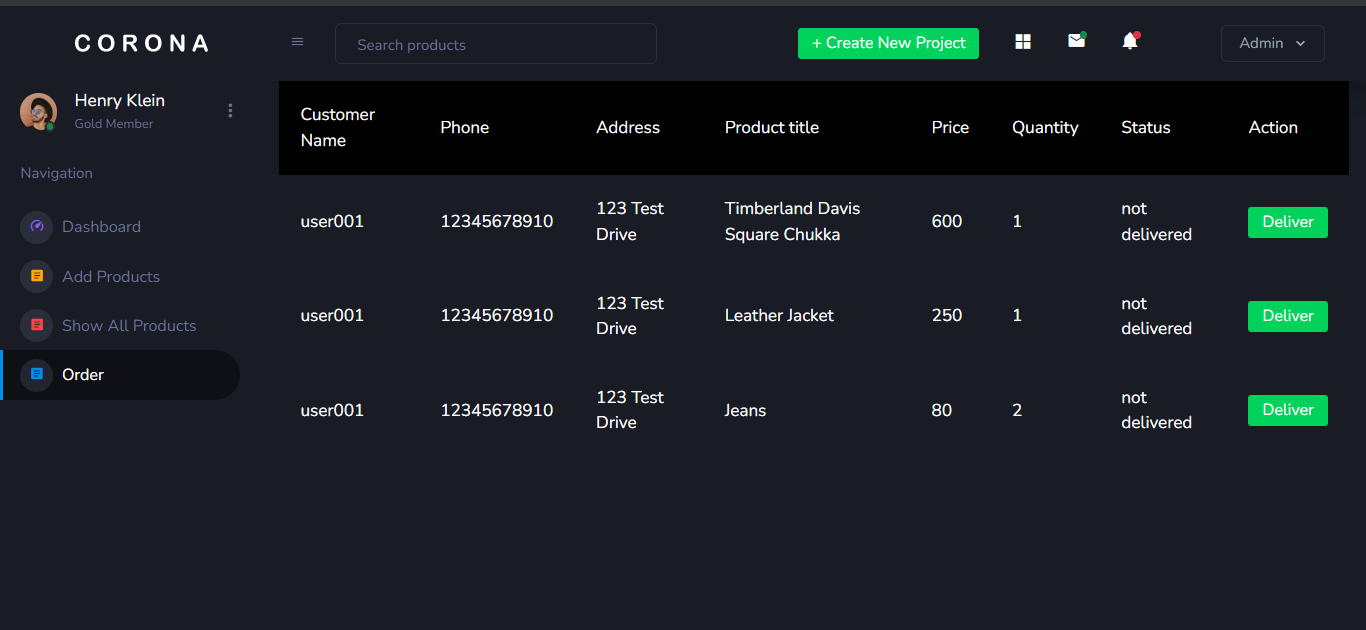Click the Add Products icon in the sidebar
Viewport: 1366px width, 630px height.
coord(36,276)
